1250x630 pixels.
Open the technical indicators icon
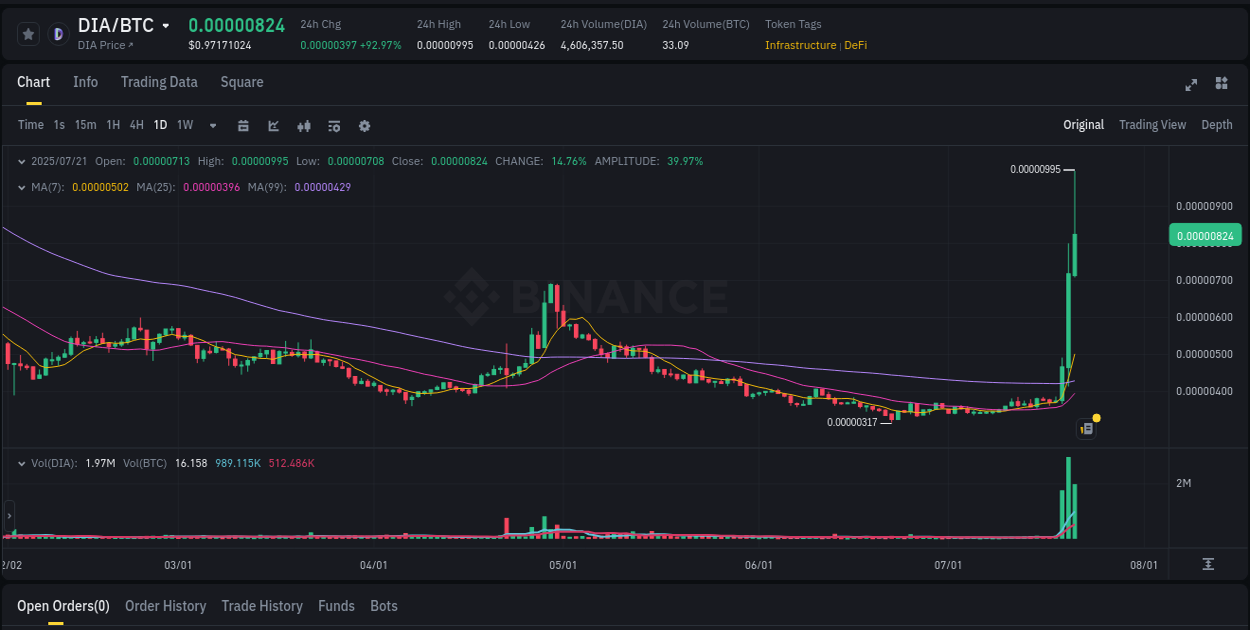(303, 126)
